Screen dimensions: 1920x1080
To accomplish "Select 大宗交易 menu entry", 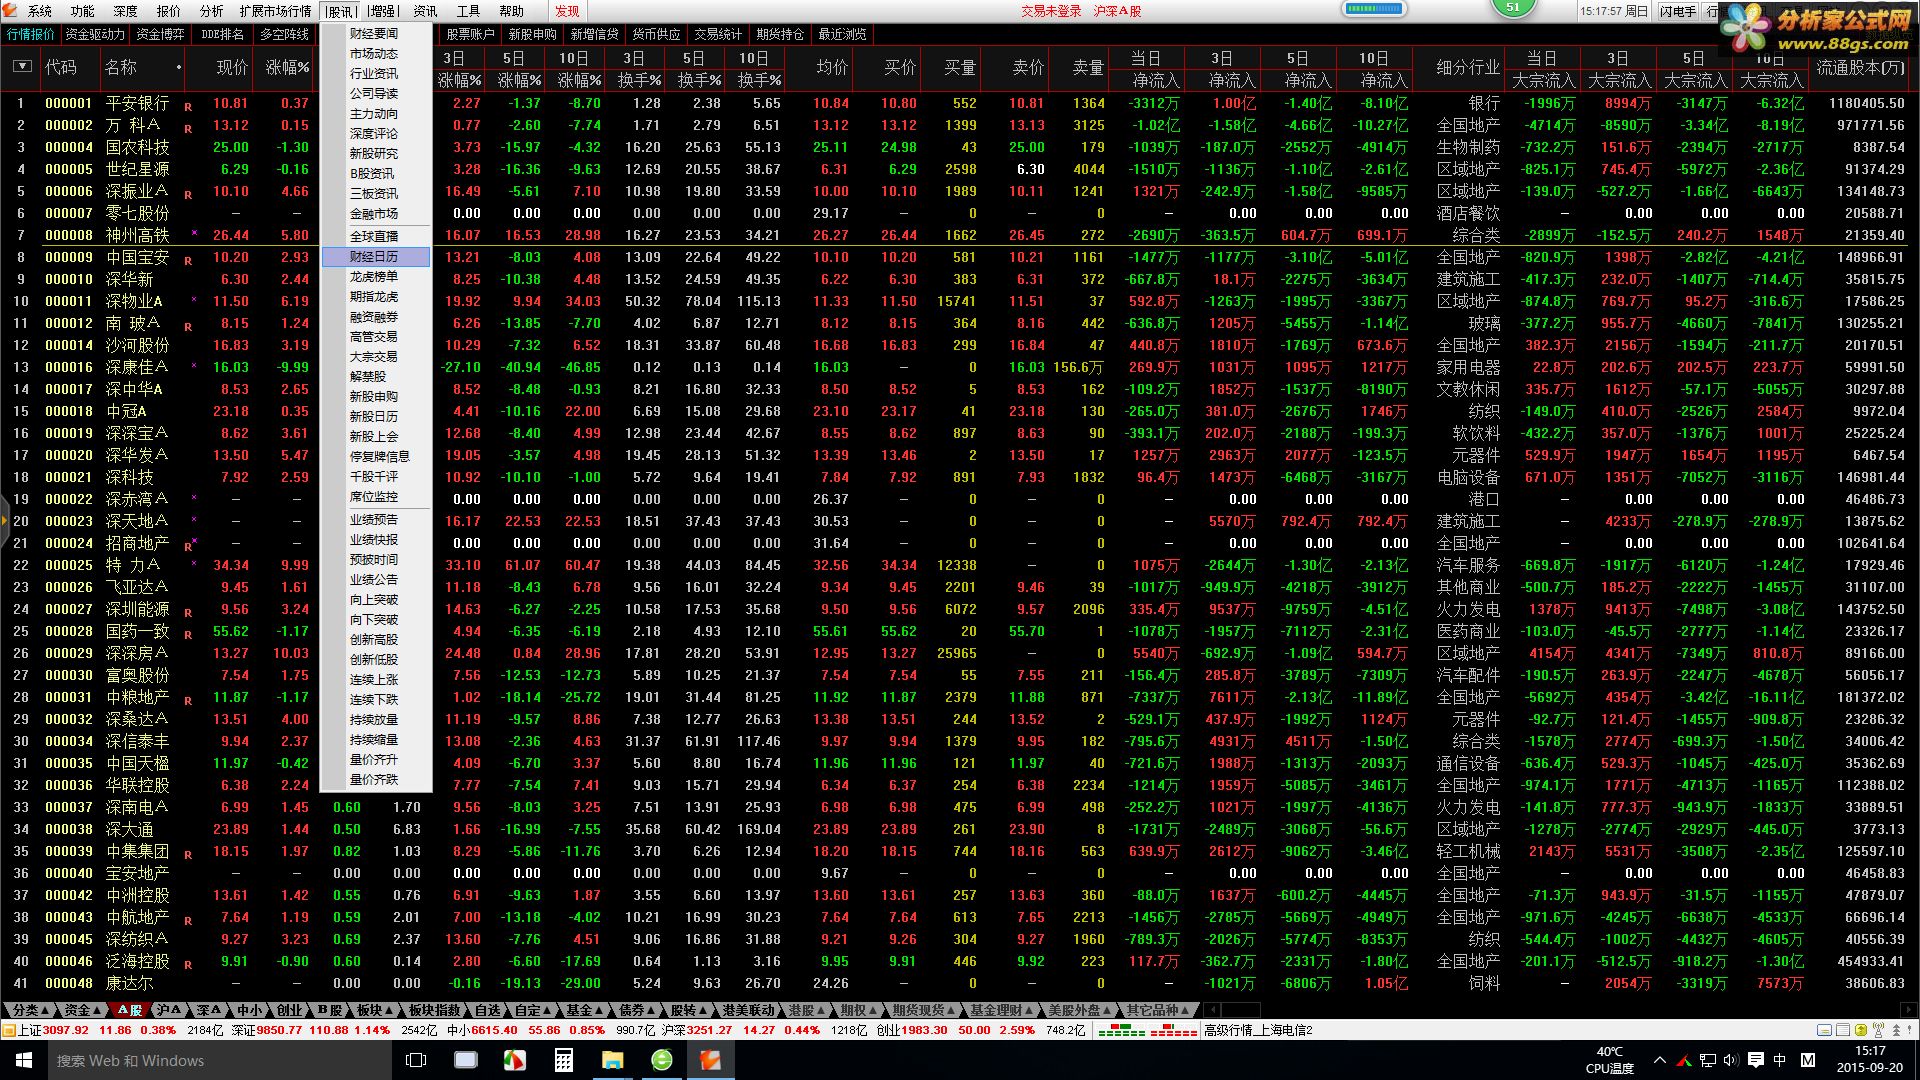I will click(376, 357).
